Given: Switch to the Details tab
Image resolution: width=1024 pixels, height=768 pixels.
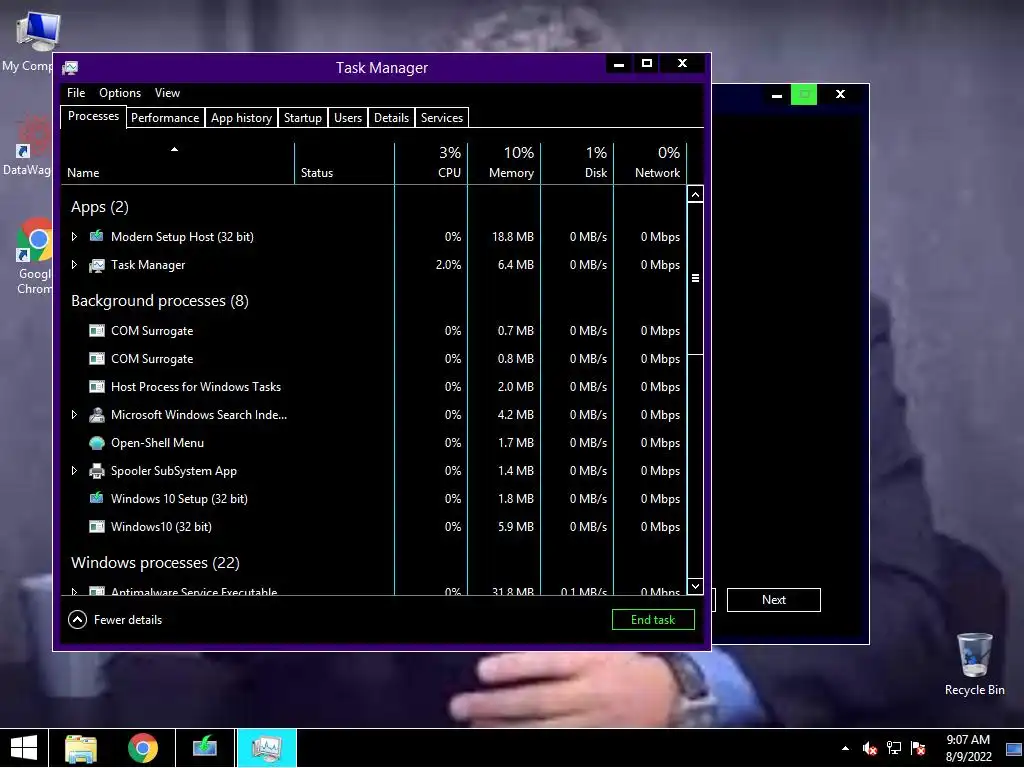Looking at the screenshot, I should pos(391,118).
